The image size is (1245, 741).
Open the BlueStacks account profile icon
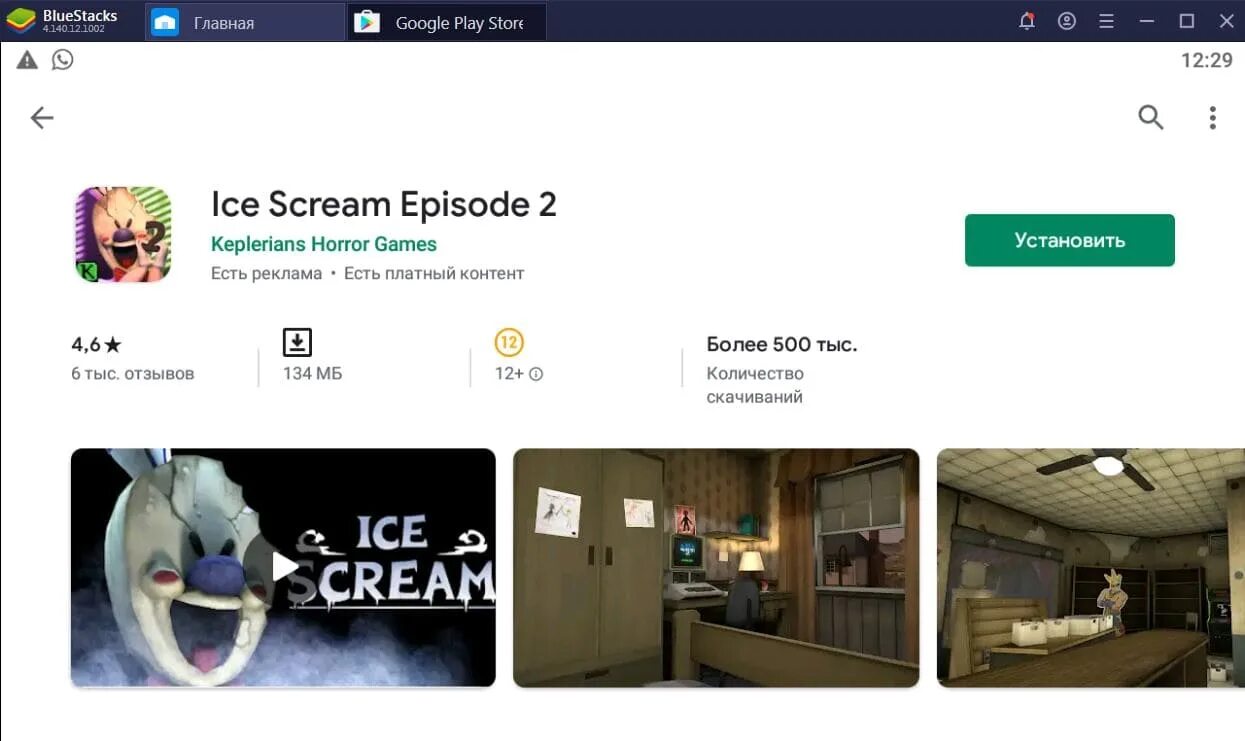pos(1067,21)
